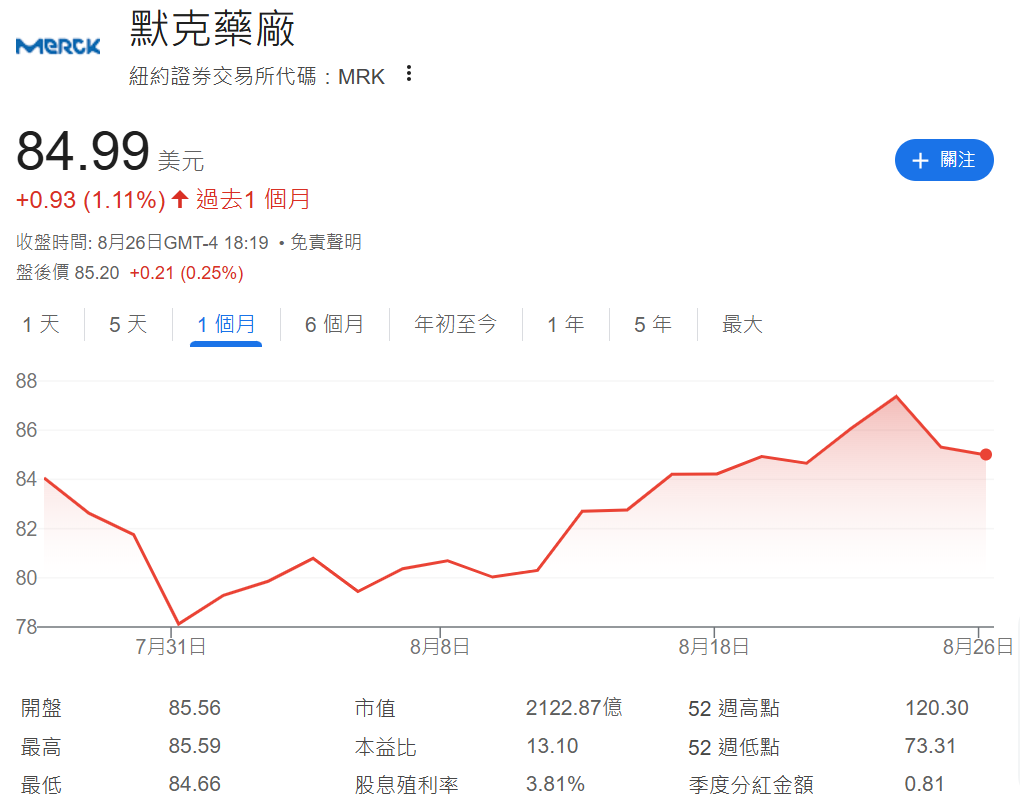
Task: Click the chart low point above 7月31日
Action: [x=178, y=623]
